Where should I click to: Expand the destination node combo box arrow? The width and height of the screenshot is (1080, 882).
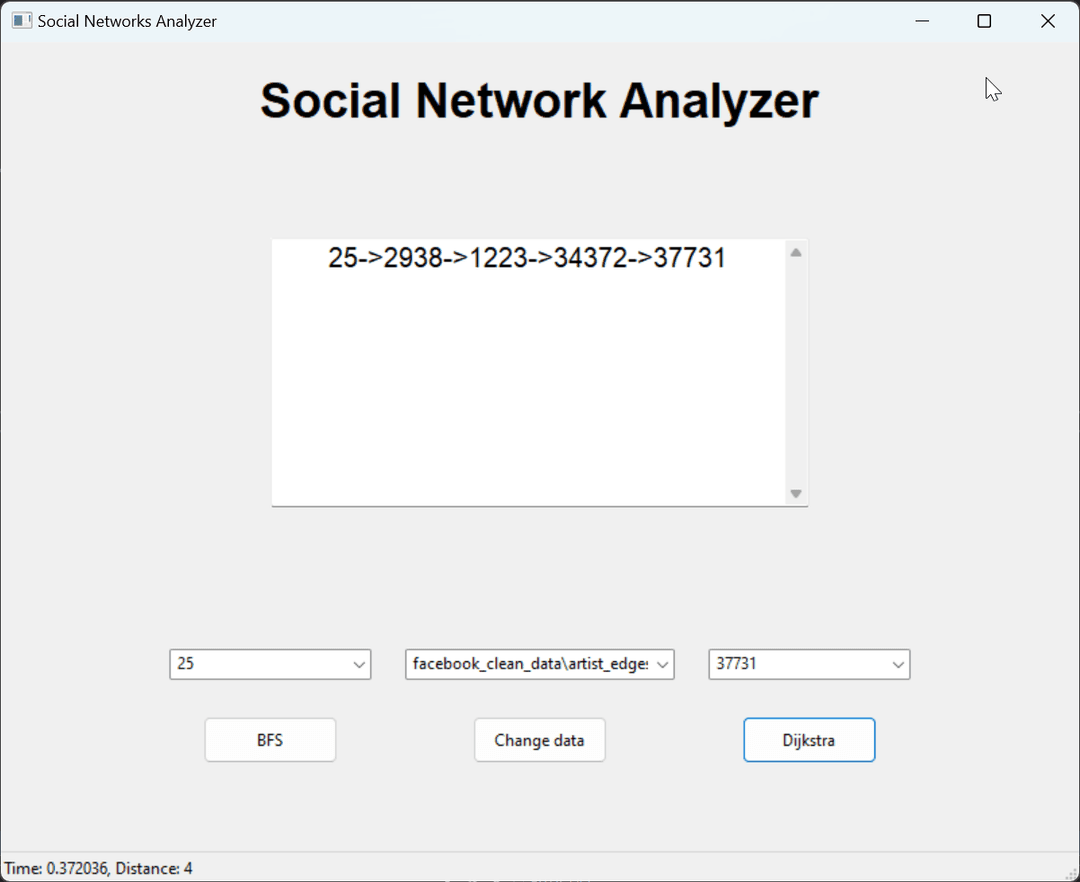[x=898, y=664]
